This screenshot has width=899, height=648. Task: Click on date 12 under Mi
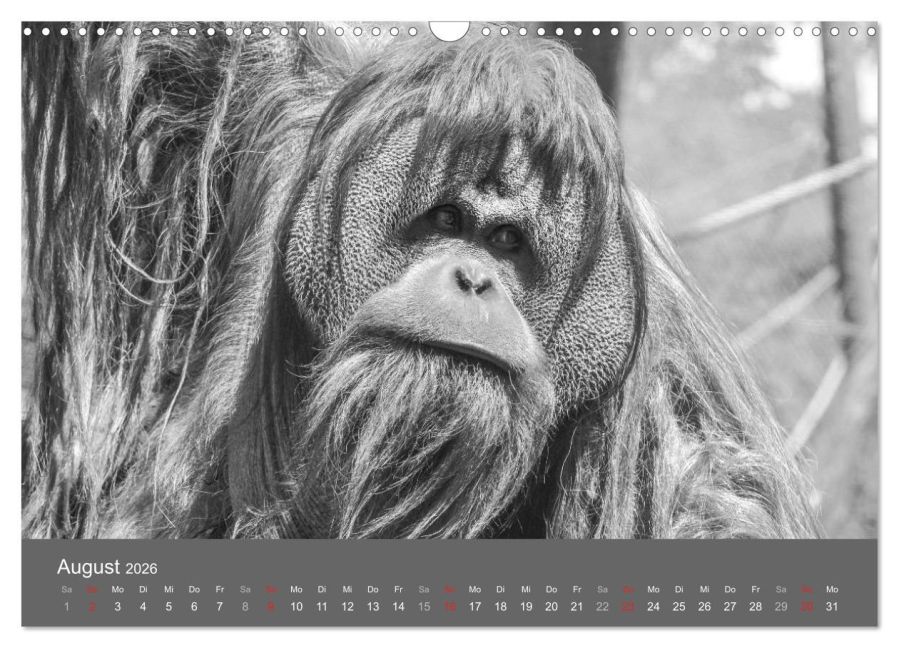[x=347, y=607]
